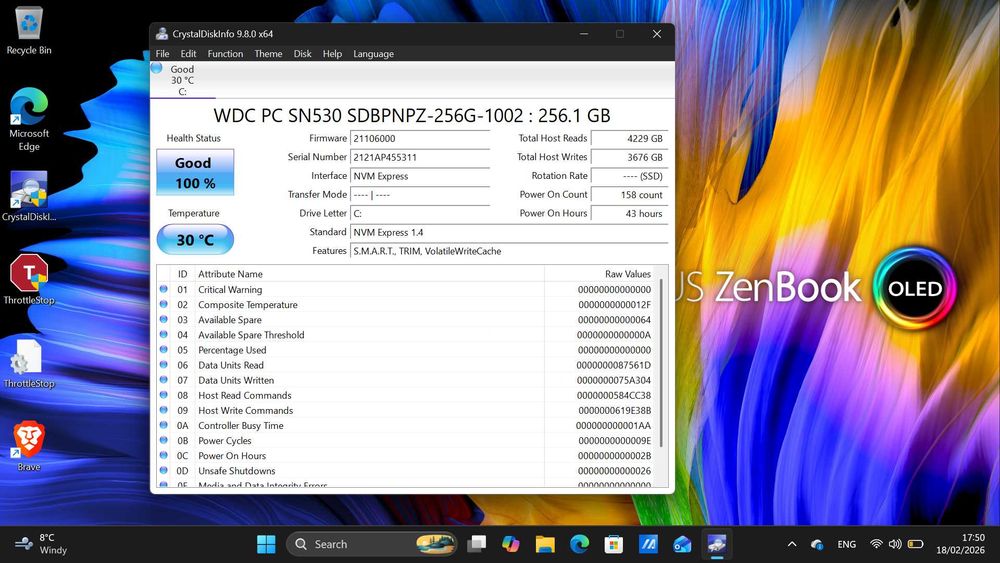Viewport: 1000px width, 563px height.
Task: Select the Host Read Commands row
Action: tap(407, 395)
